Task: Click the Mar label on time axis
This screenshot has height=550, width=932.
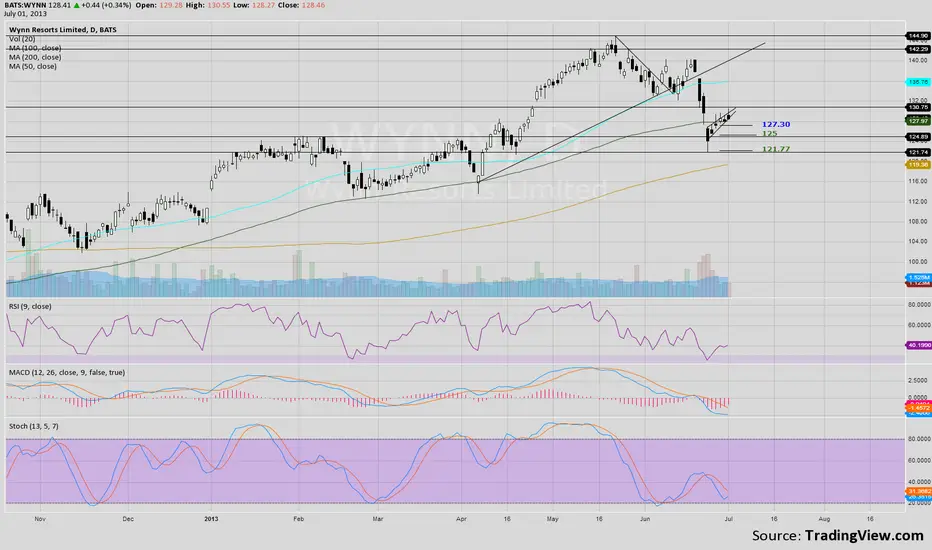Action: click(x=377, y=519)
